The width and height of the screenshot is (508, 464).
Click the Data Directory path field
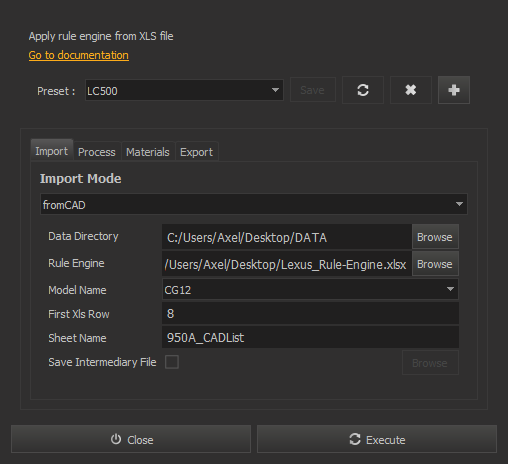click(x=287, y=237)
